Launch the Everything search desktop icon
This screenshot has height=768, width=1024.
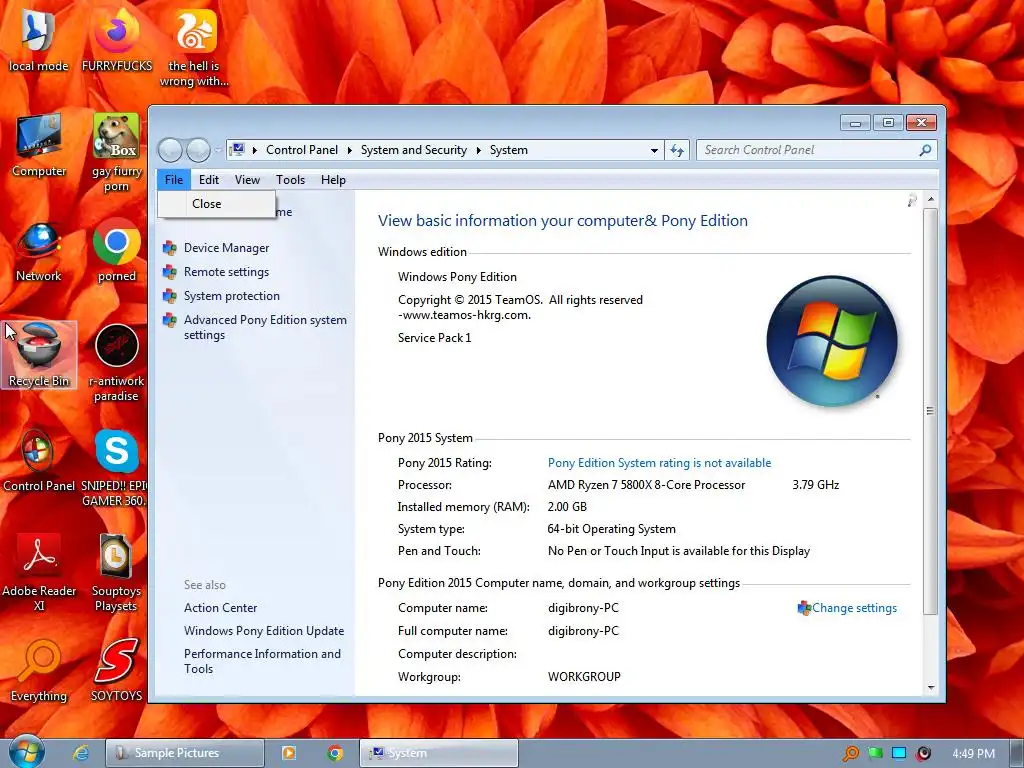pyautogui.click(x=38, y=670)
